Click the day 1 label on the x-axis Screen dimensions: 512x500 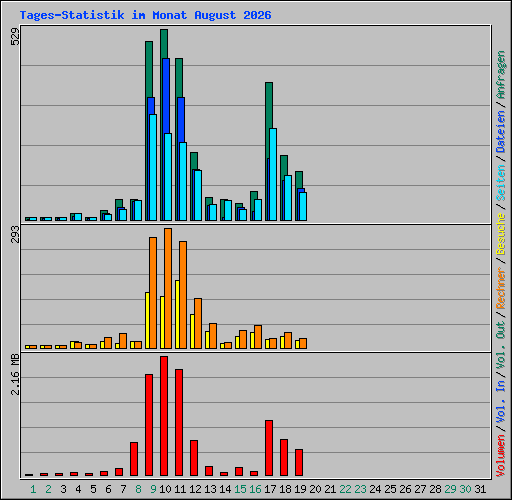(33, 489)
